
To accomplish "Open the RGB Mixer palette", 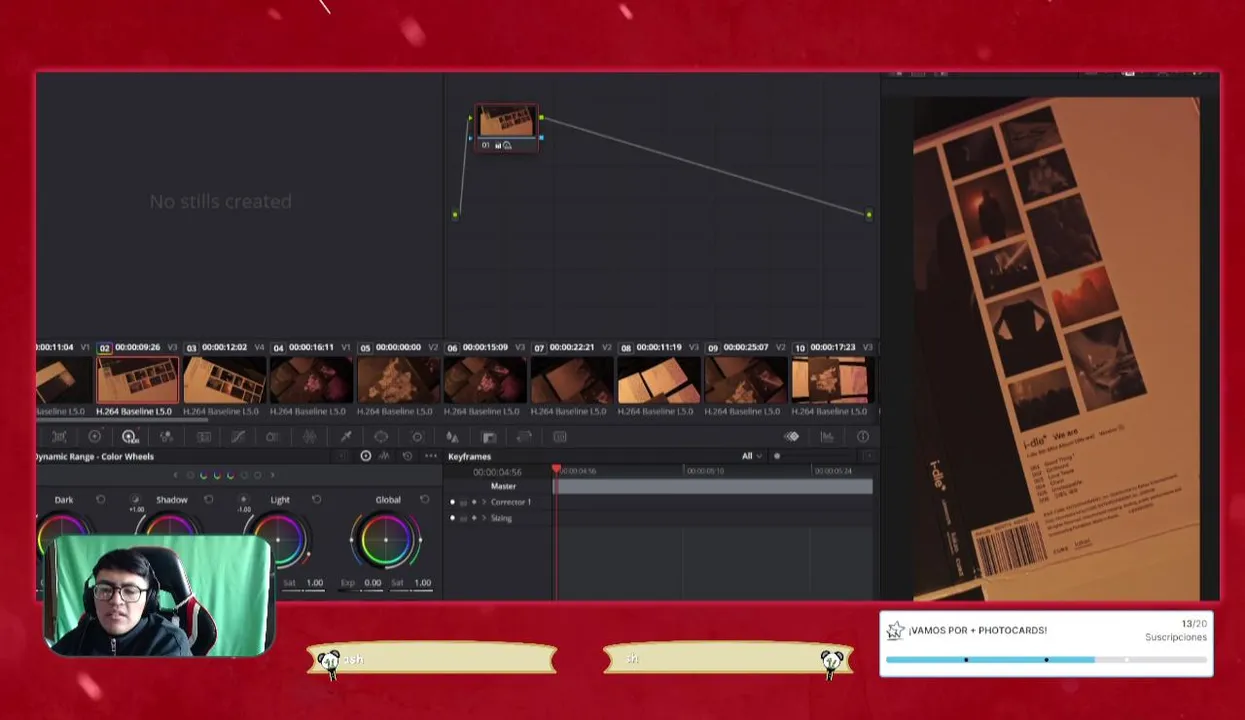I will pyautogui.click(x=166, y=436).
